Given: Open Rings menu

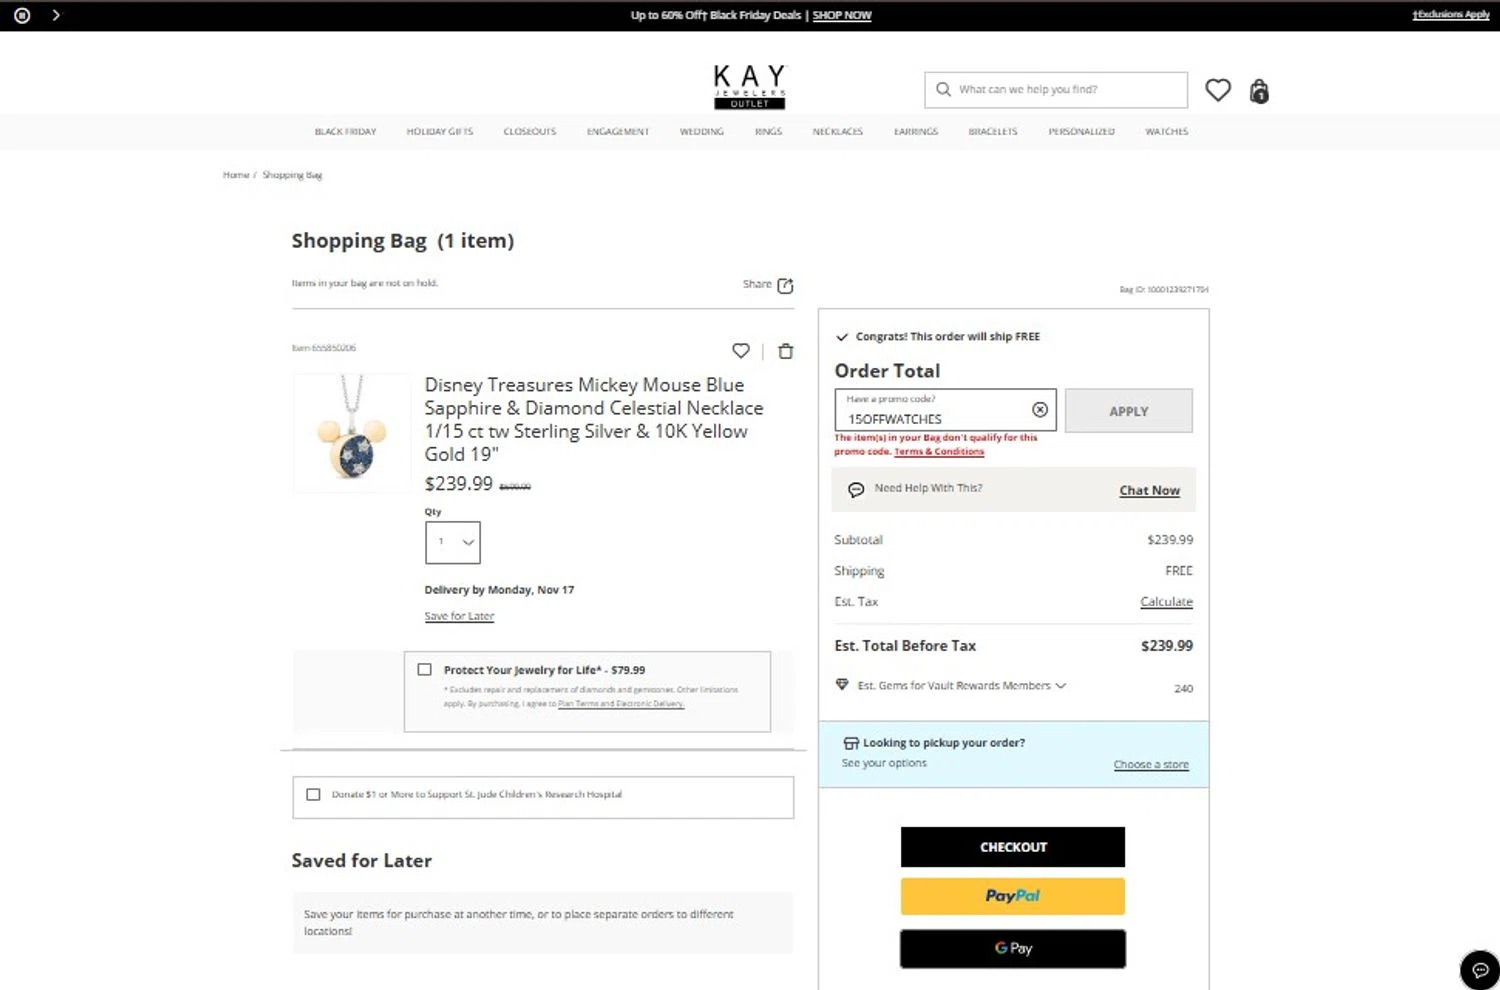Looking at the screenshot, I should [x=769, y=131].
